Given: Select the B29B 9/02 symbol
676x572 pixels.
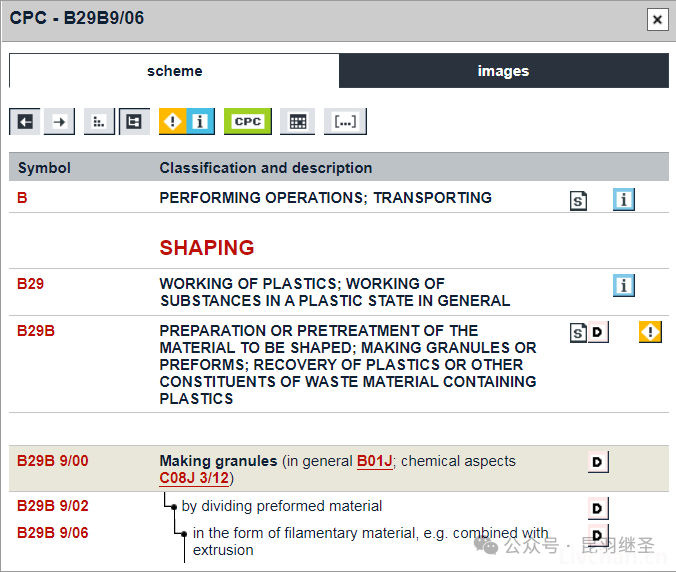Looking at the screenshot, I should [x=53, y=506].
